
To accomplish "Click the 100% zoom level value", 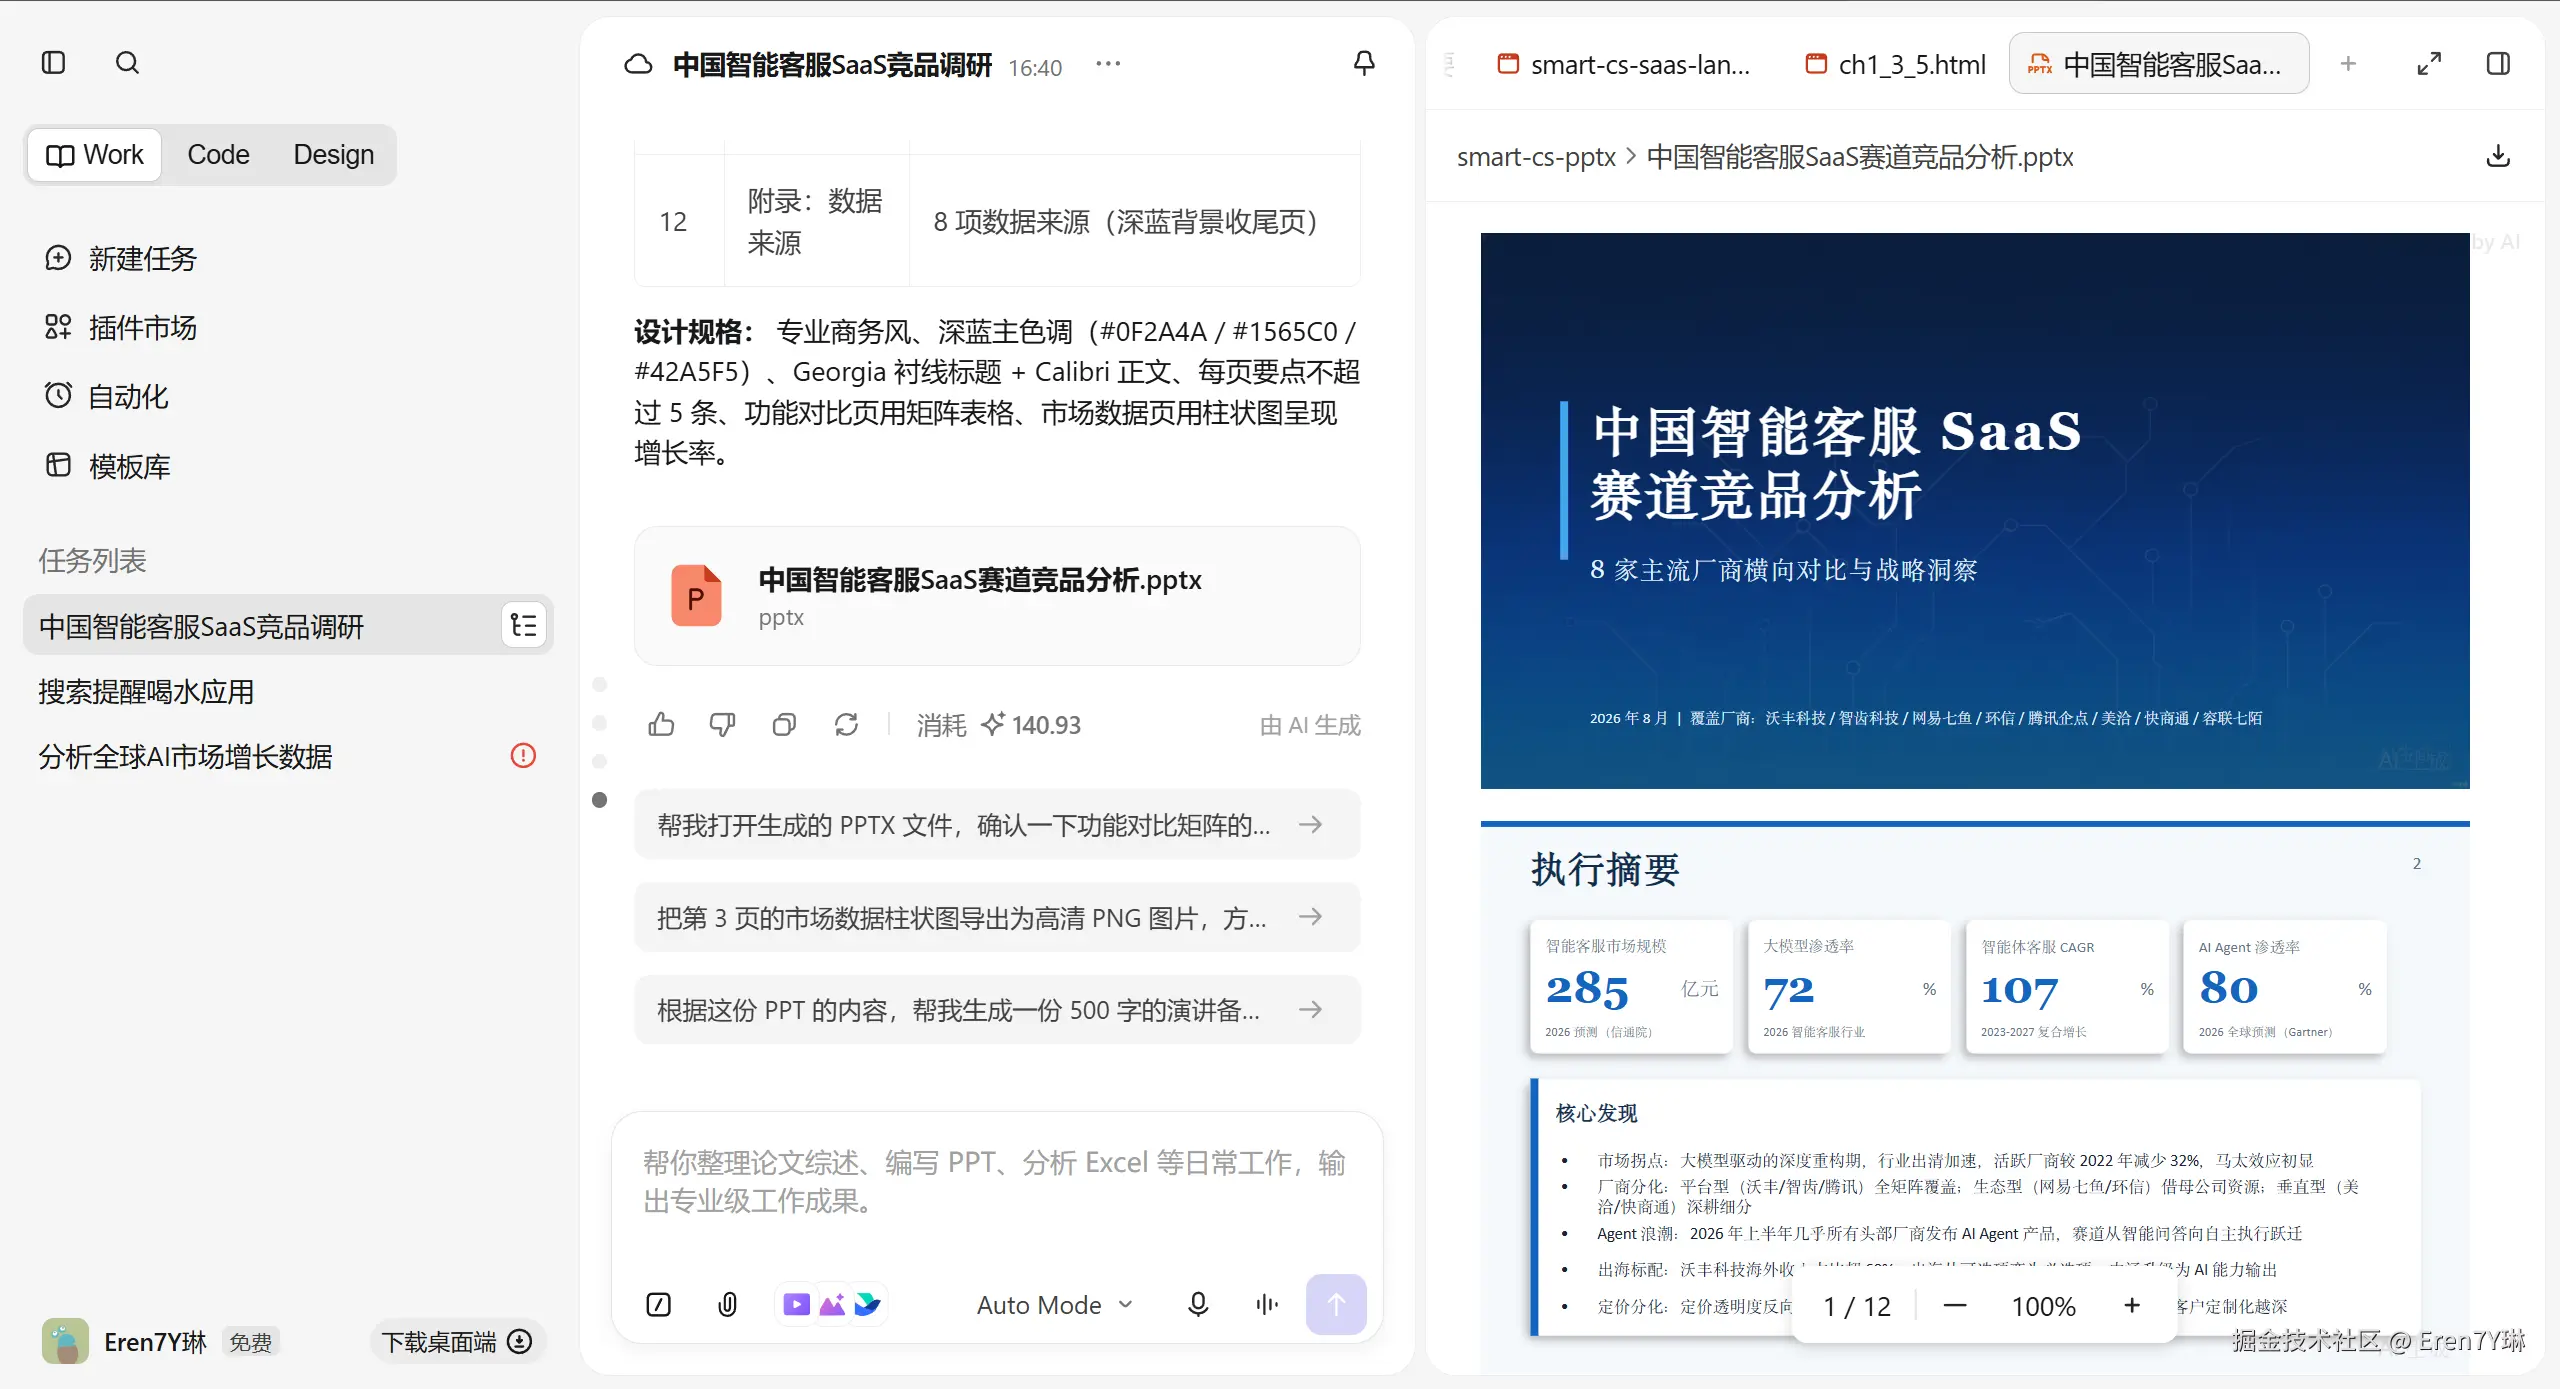I will [2043, 1307].
